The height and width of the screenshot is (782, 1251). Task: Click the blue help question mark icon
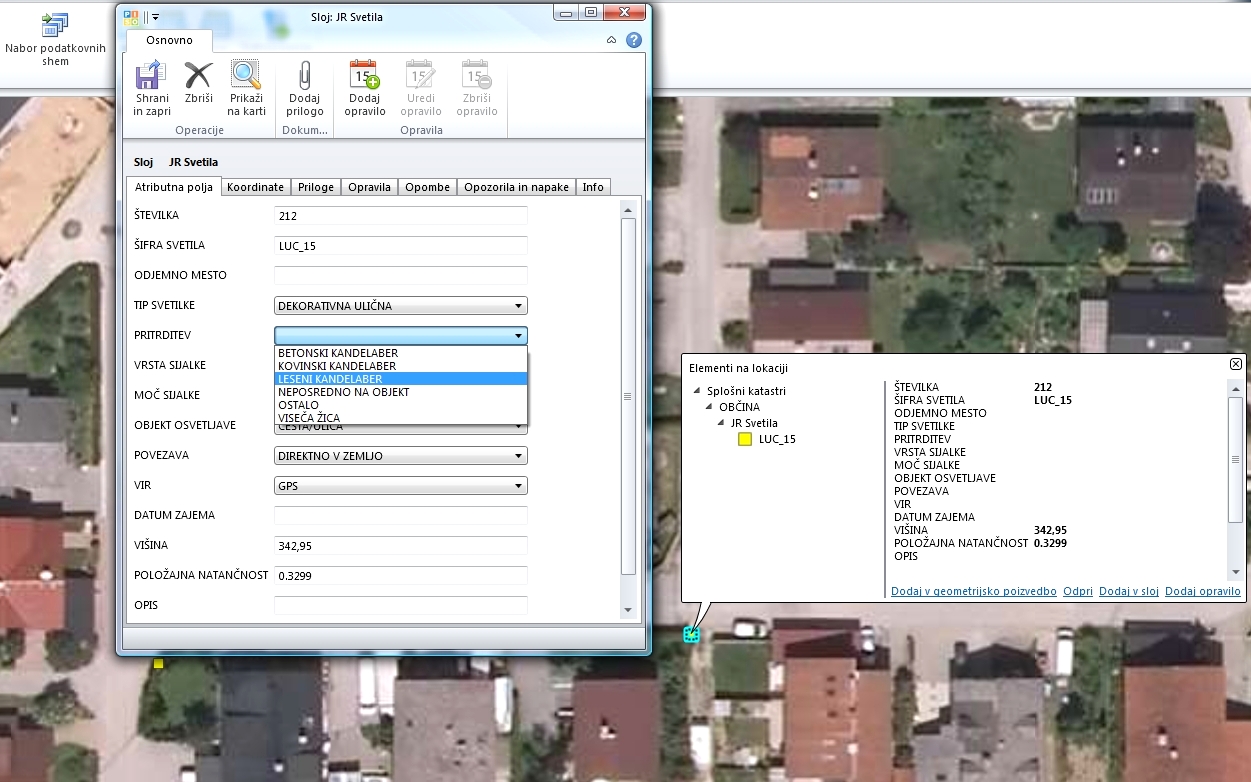[x=633, y=41]
